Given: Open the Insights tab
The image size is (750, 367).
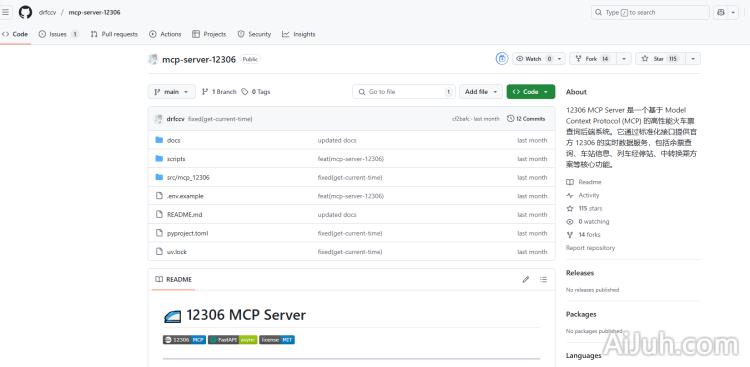Looking at the screenshot, I should pos(298,34).
